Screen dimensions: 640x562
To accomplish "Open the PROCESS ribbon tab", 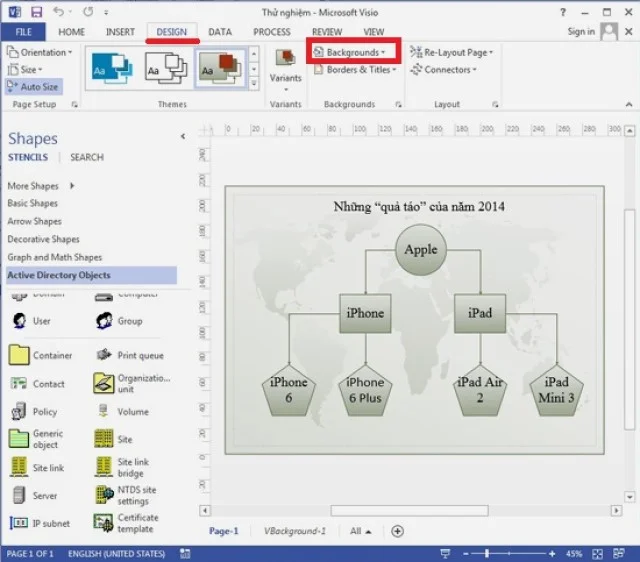I will point(272,32).
